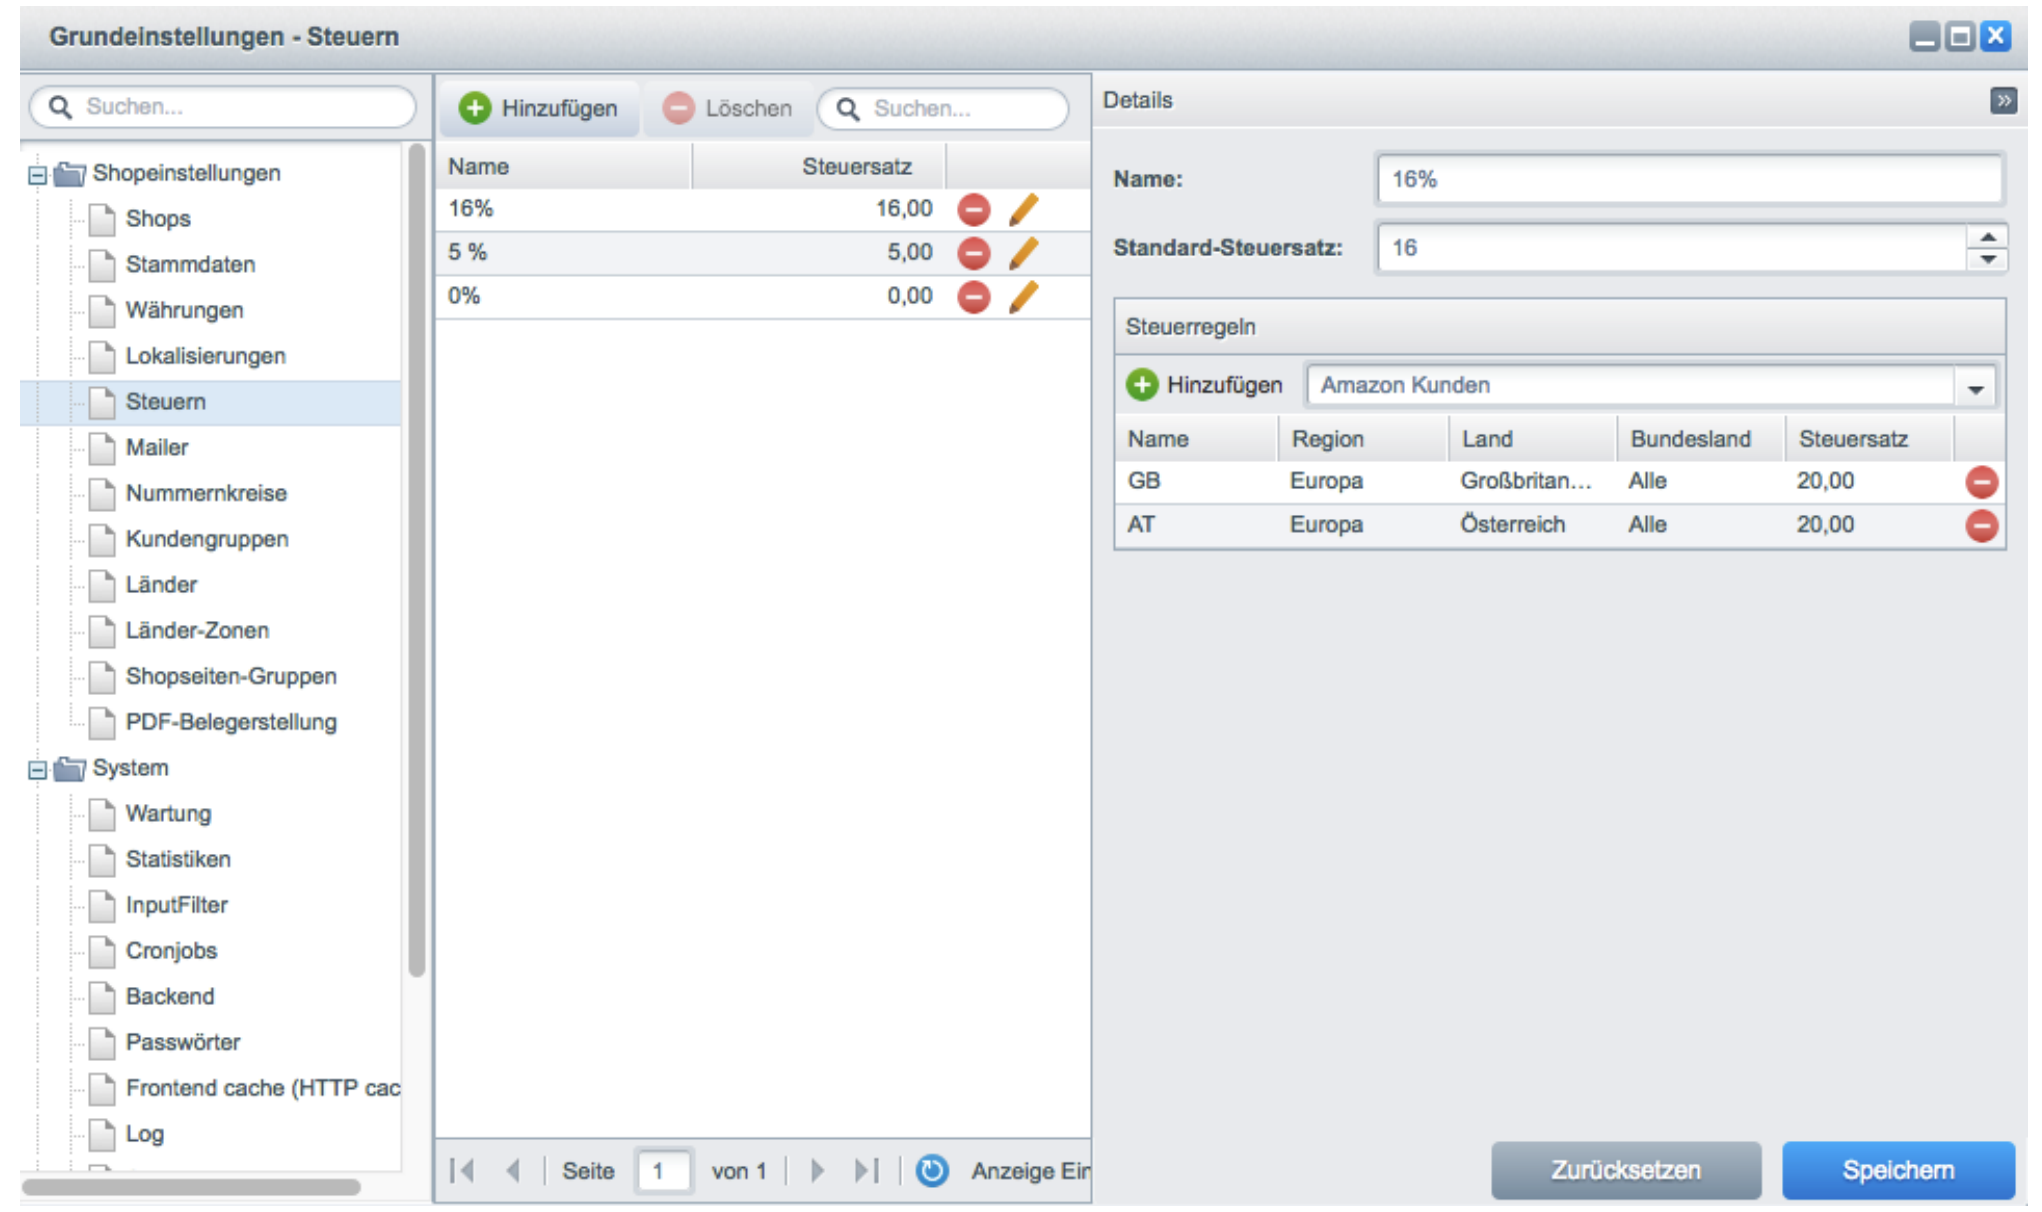Select Währungen in the navigation tree
Viewport: 2042px width, 1212px height.
[x=184, y=310]
